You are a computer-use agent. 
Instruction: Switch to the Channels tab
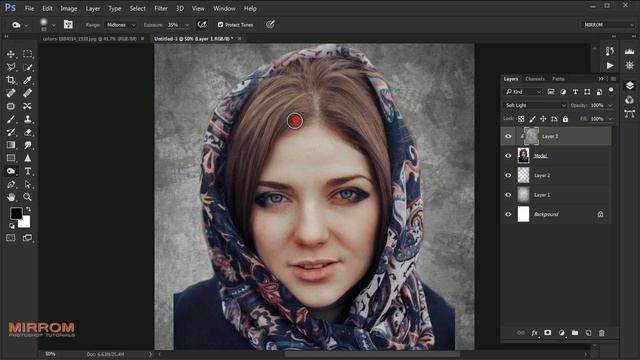[x=535, y=79]
